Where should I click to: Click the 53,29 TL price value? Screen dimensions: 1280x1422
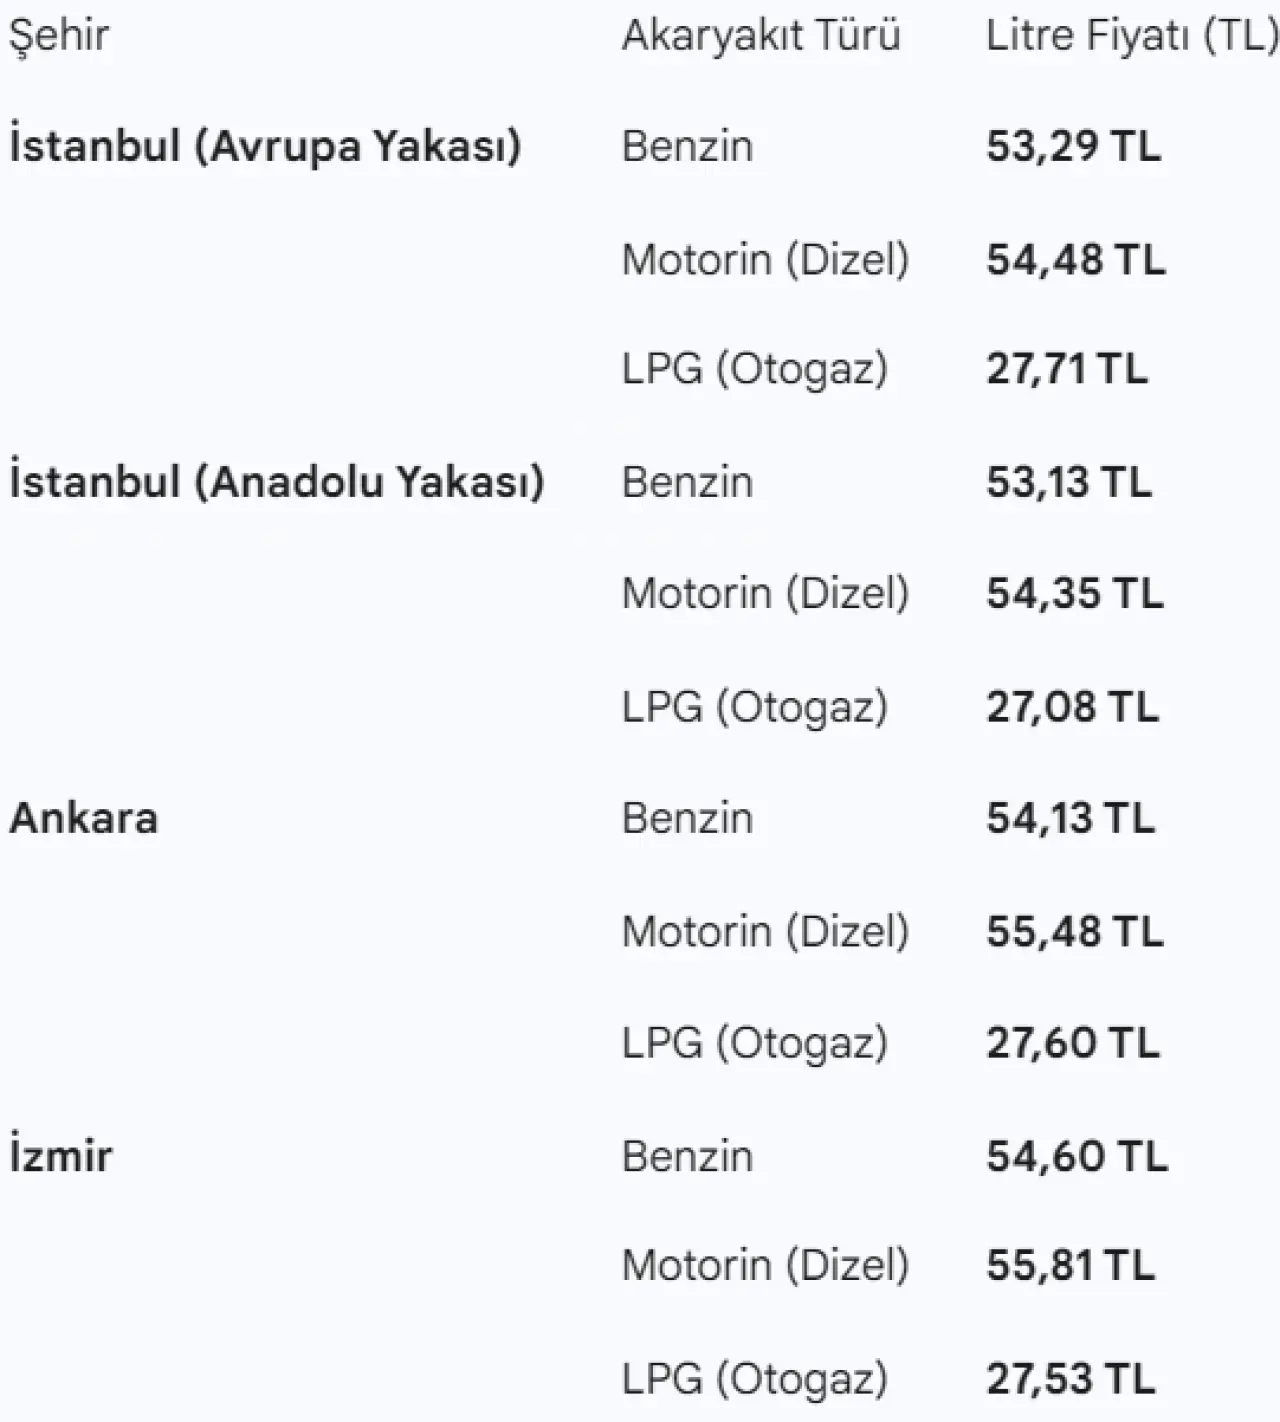click(x=1073, y=146)
